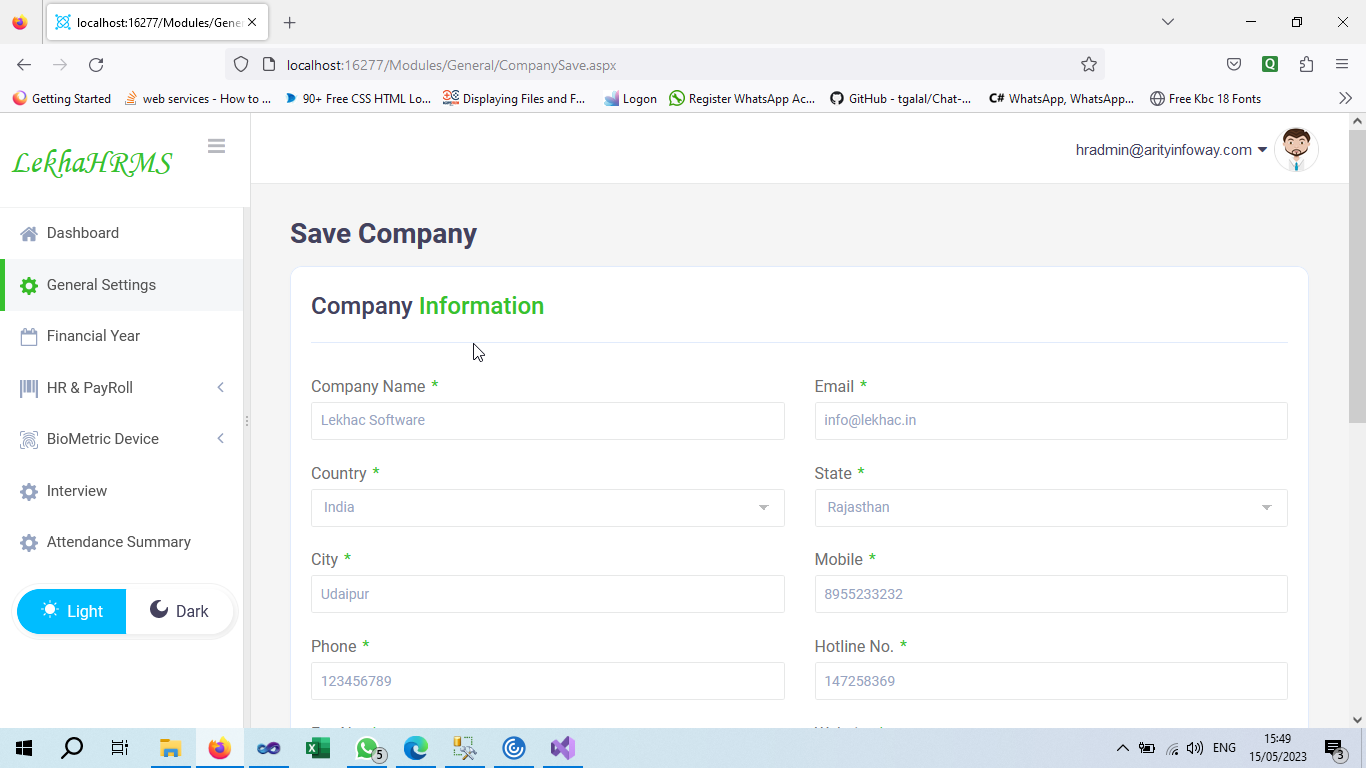Switch to Light theme
This screenshot has height=768, width=1366.
click(x=72, y=611)
